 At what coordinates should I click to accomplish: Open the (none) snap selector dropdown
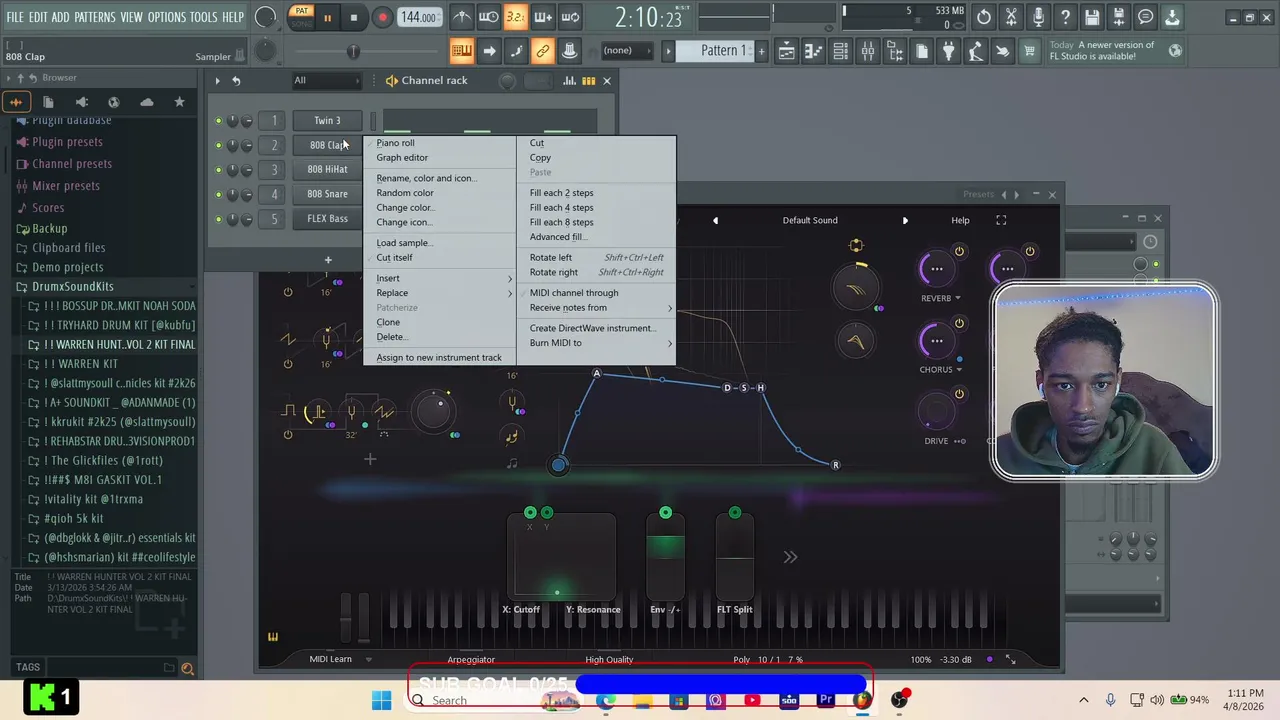pos(626,51)
